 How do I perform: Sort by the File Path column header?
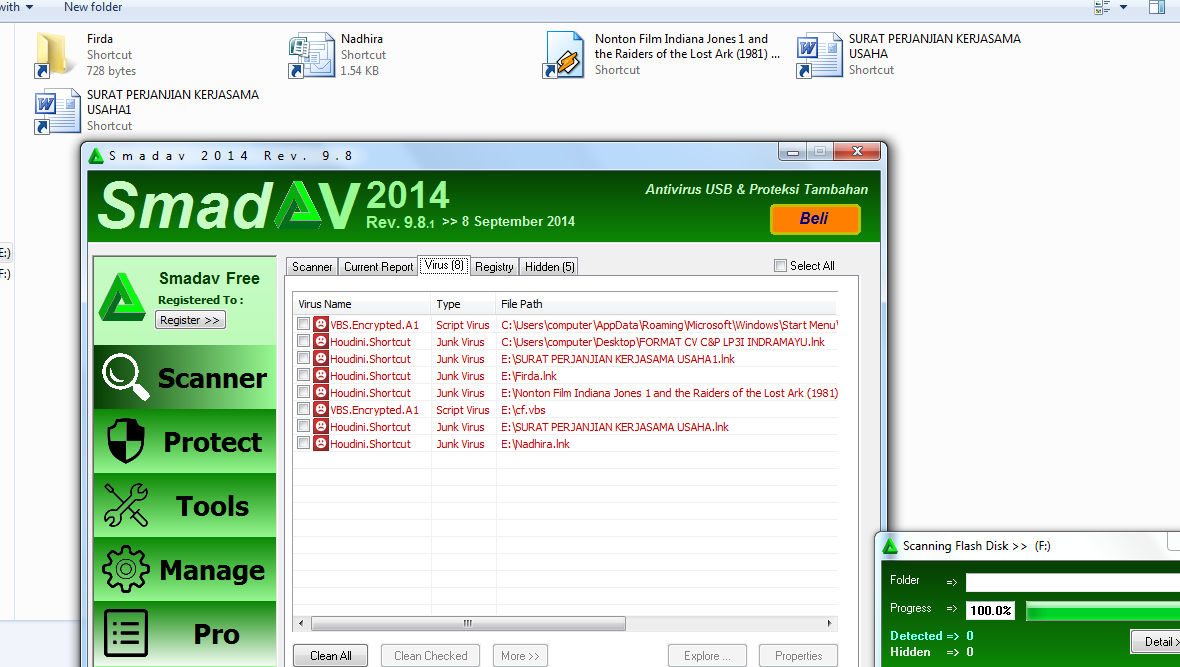tap(666, 304)
